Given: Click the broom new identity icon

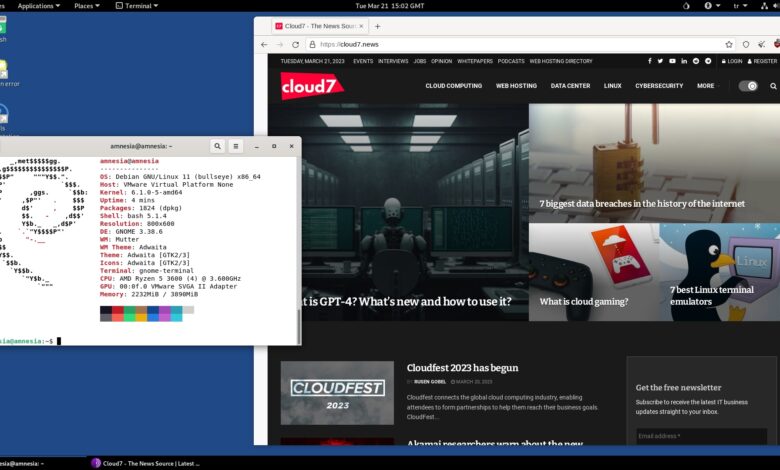Looking at the screenshot, I should click(762, 44).
